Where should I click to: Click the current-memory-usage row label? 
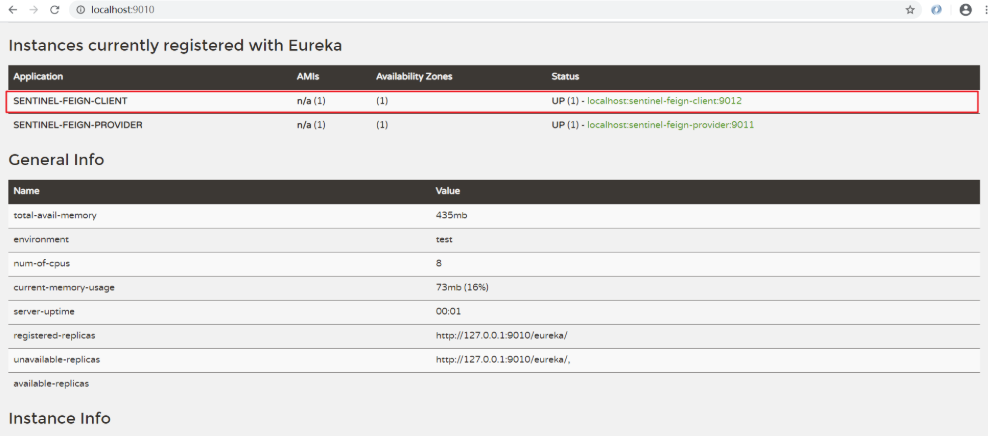click(x=64, y=287)
